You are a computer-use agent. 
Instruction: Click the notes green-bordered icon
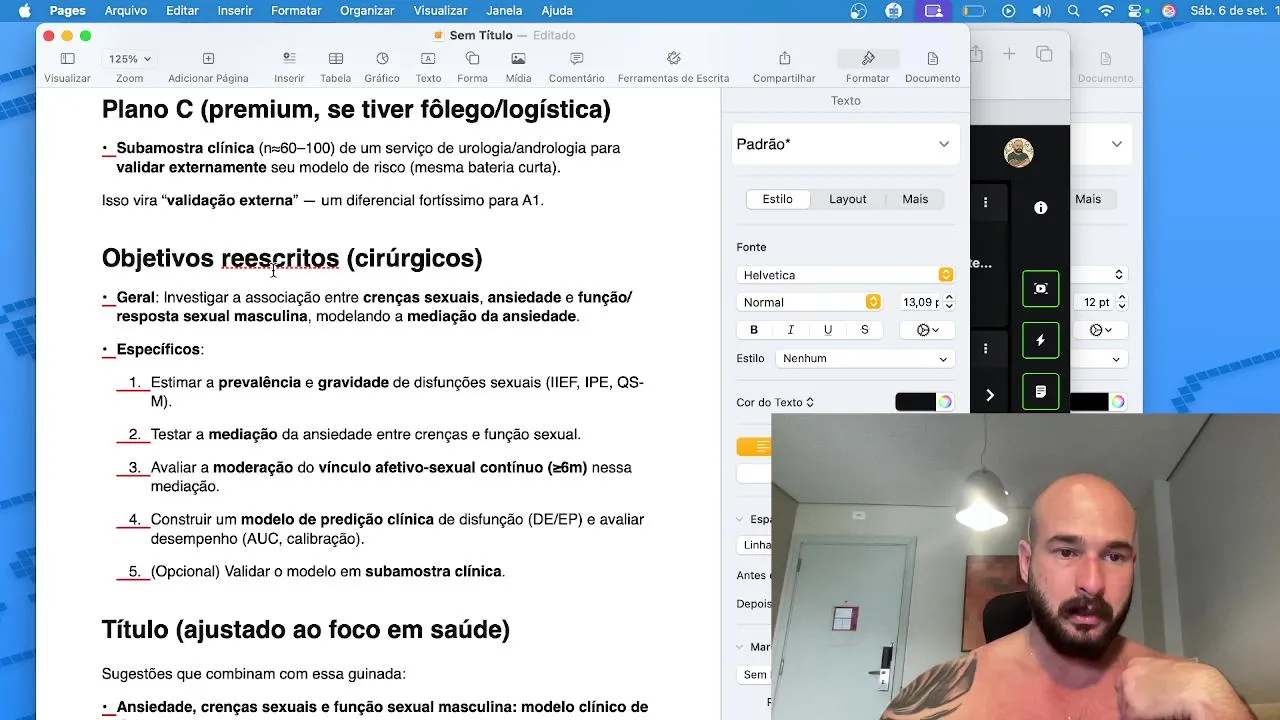[1040, 392]
